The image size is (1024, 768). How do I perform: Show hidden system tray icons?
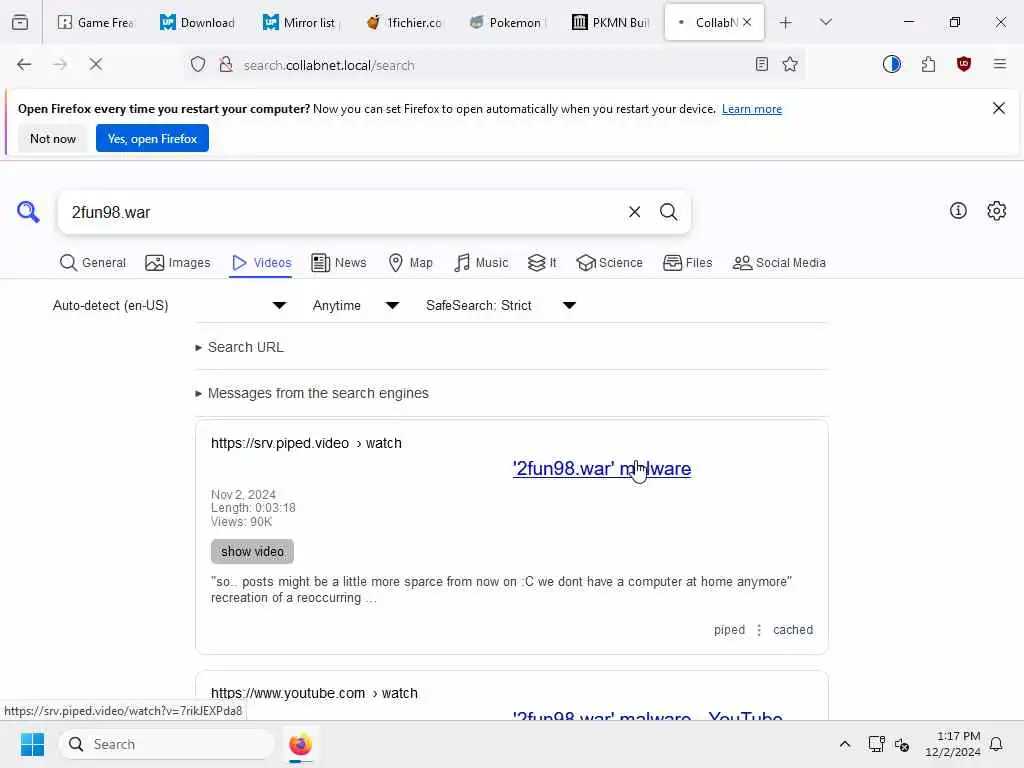pyautogui.click(x=844, y=744)
